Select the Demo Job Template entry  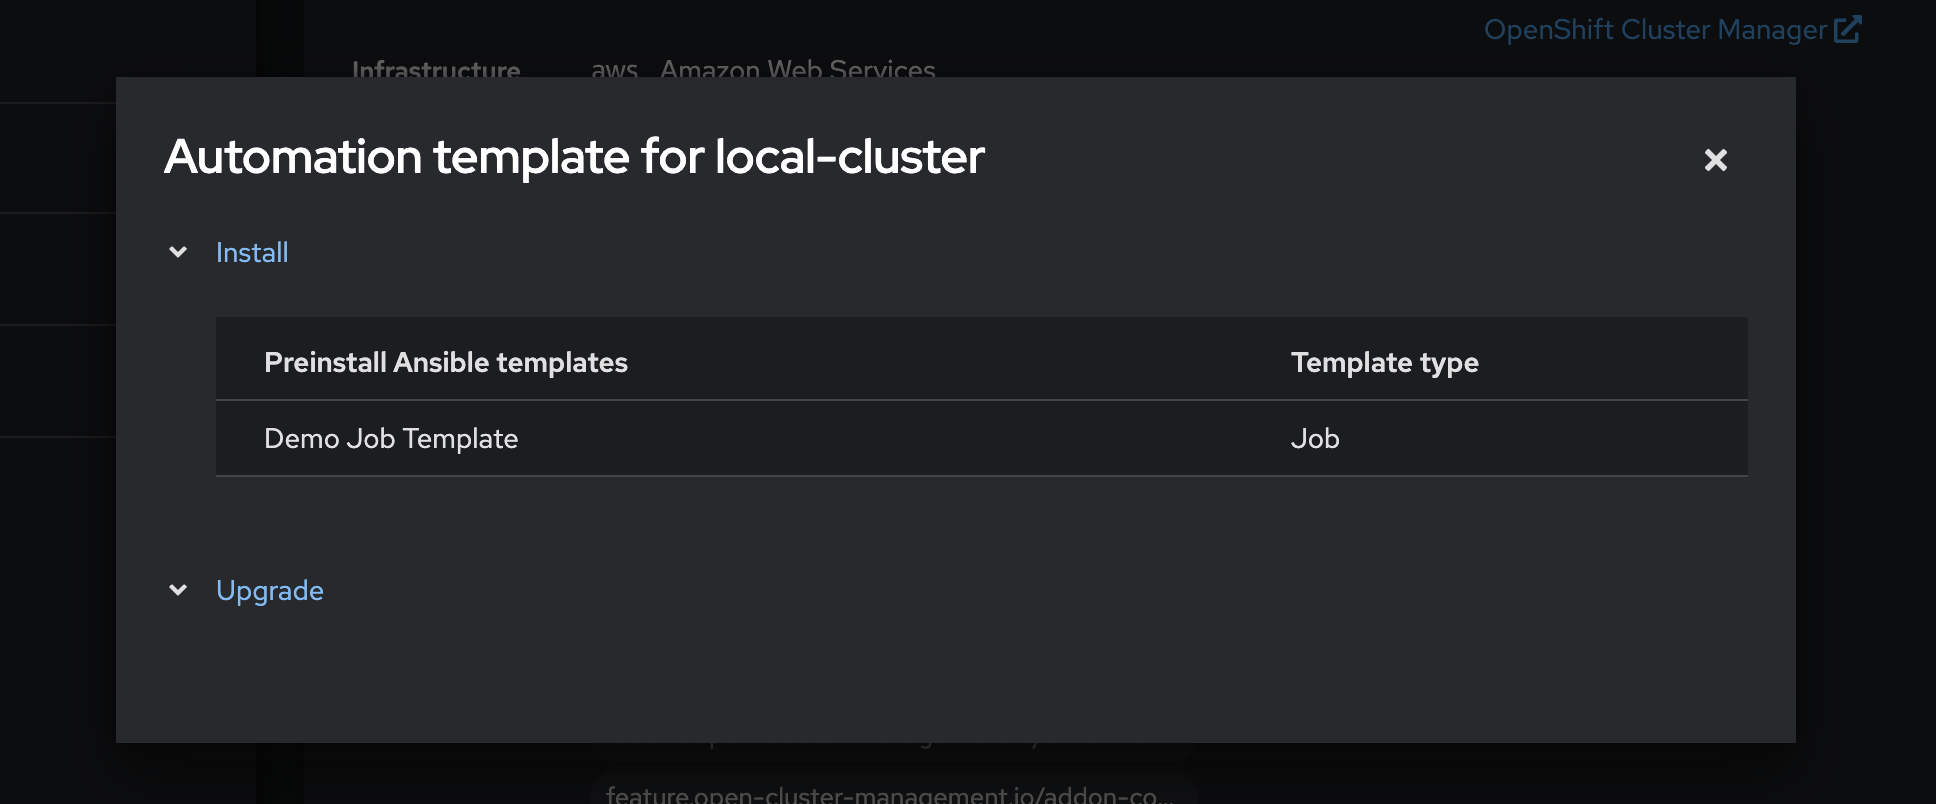point(391,439)
